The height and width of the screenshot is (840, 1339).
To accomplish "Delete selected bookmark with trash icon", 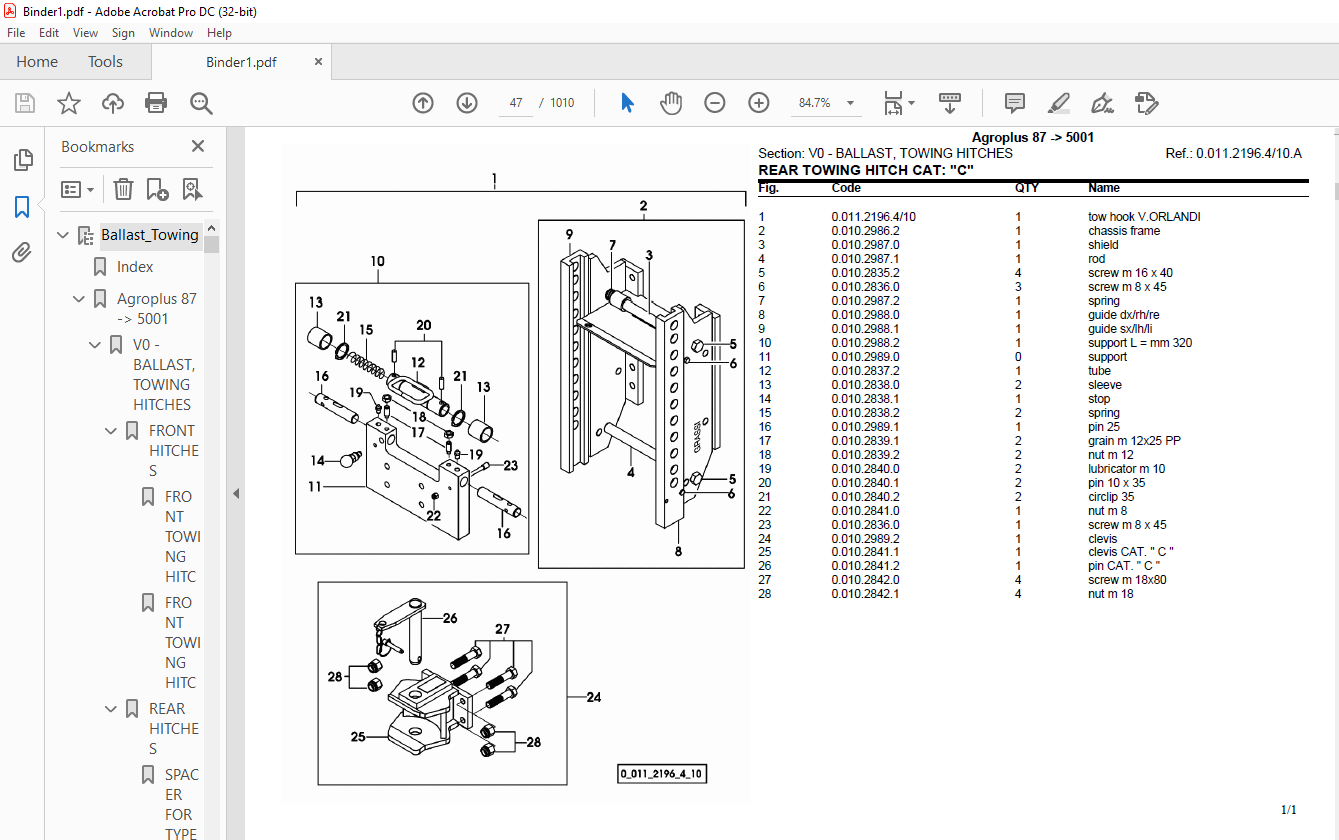I will click(x=123, y=189).
